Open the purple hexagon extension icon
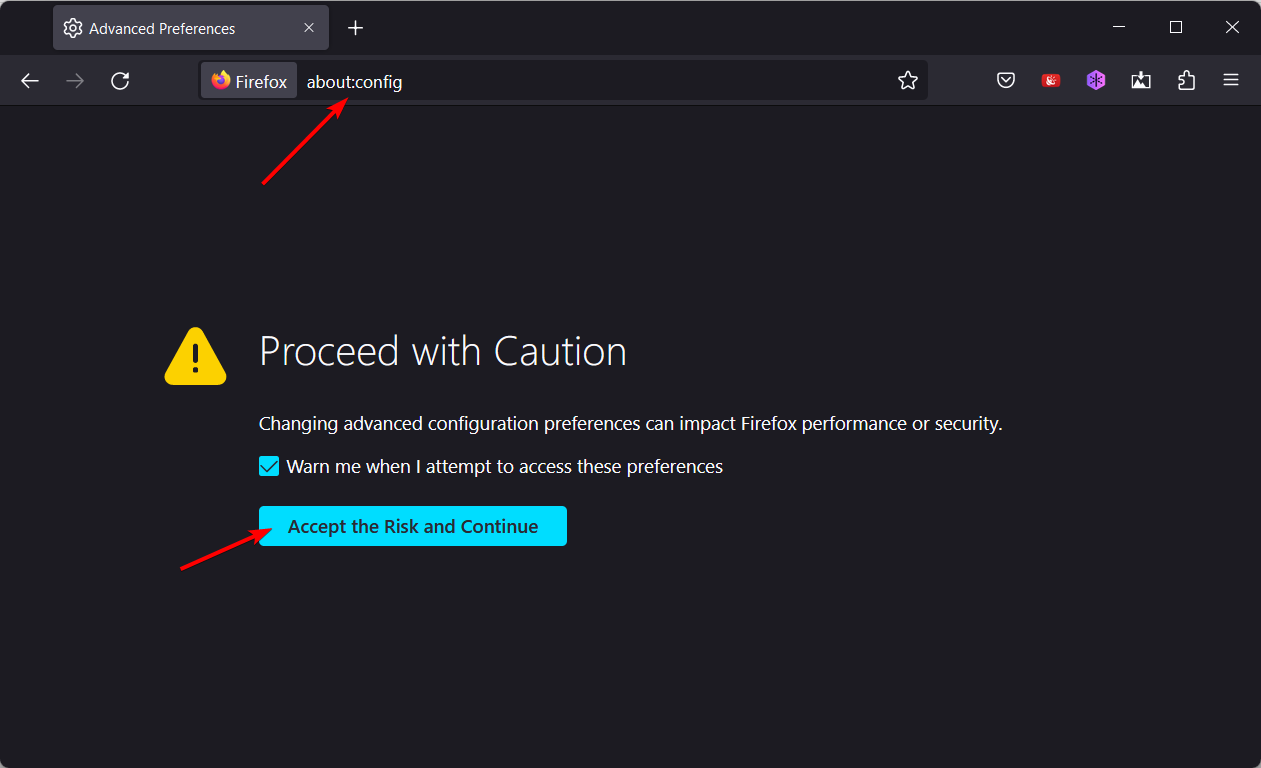This screenshot has width=1261, height=768. point(1096,81)
